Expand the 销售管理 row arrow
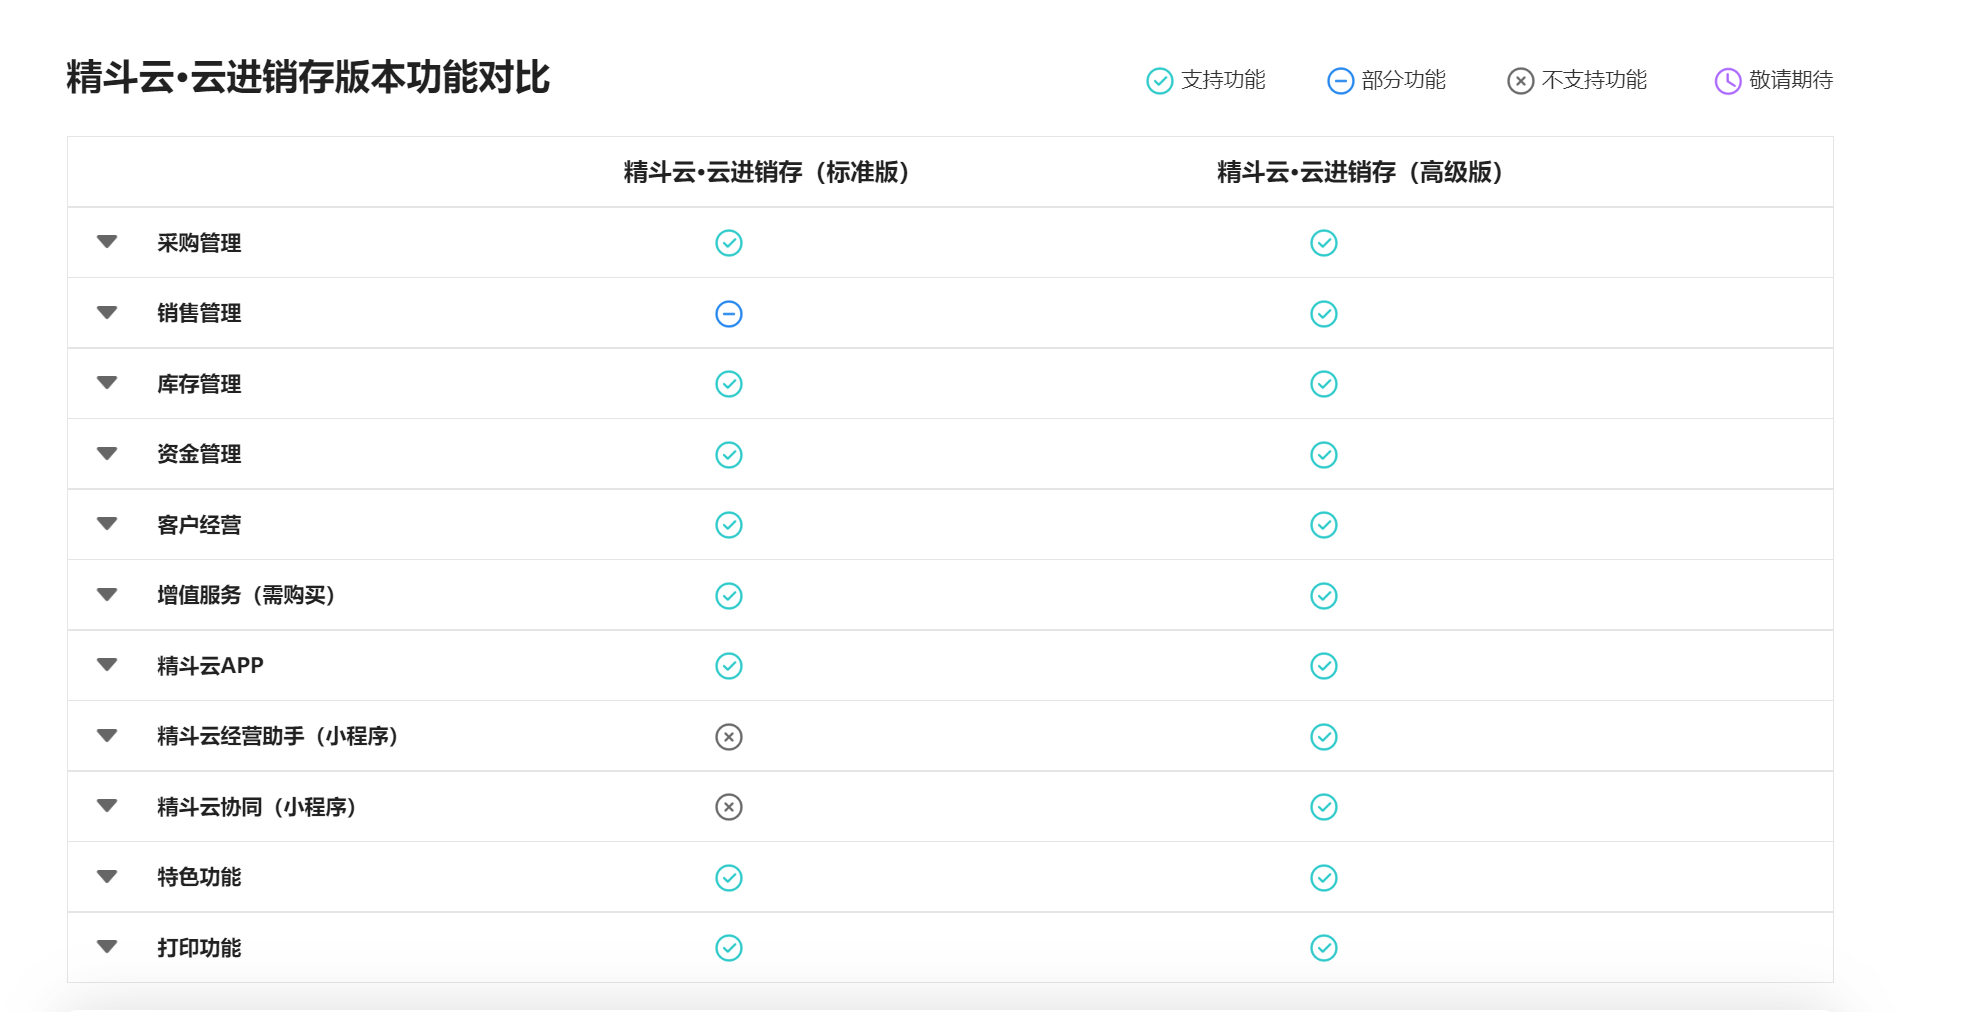The image size is (1984, 1012). [x=107, y=313]
